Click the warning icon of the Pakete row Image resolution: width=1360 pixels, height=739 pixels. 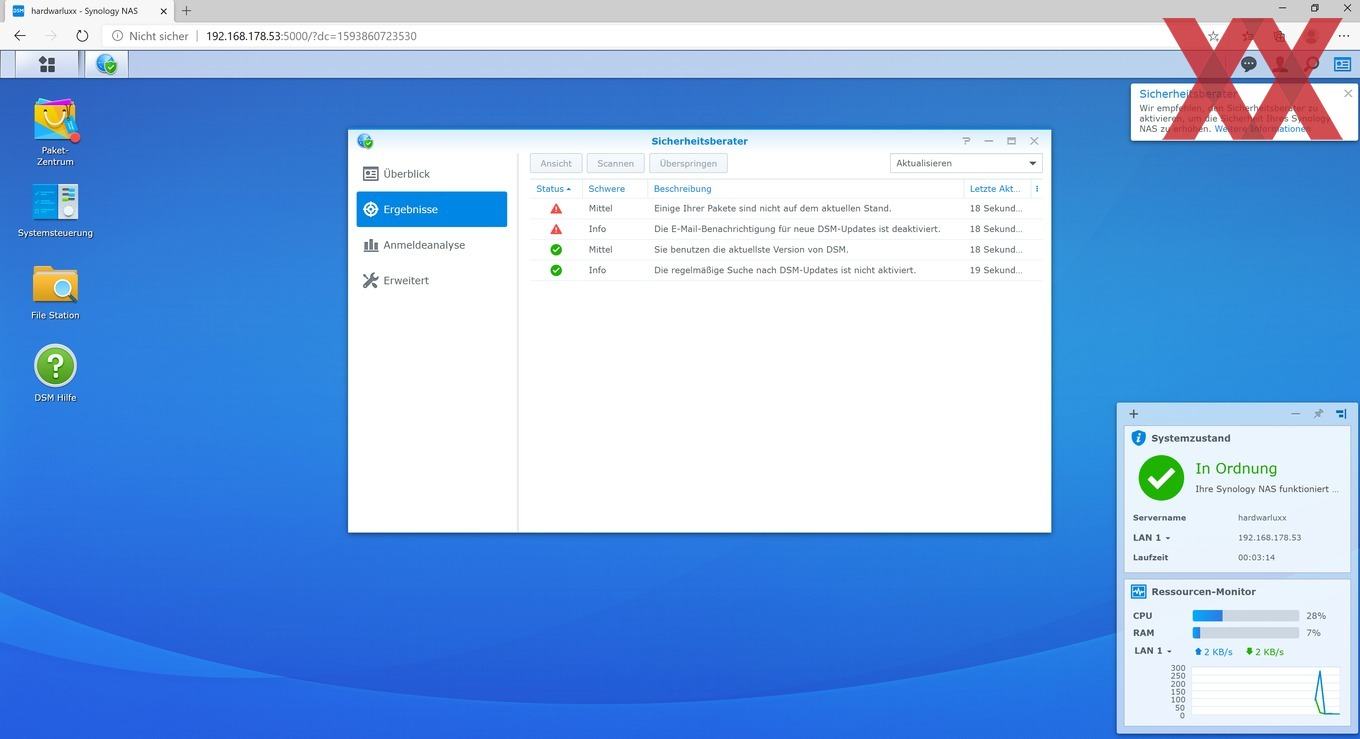click(556, 208)
